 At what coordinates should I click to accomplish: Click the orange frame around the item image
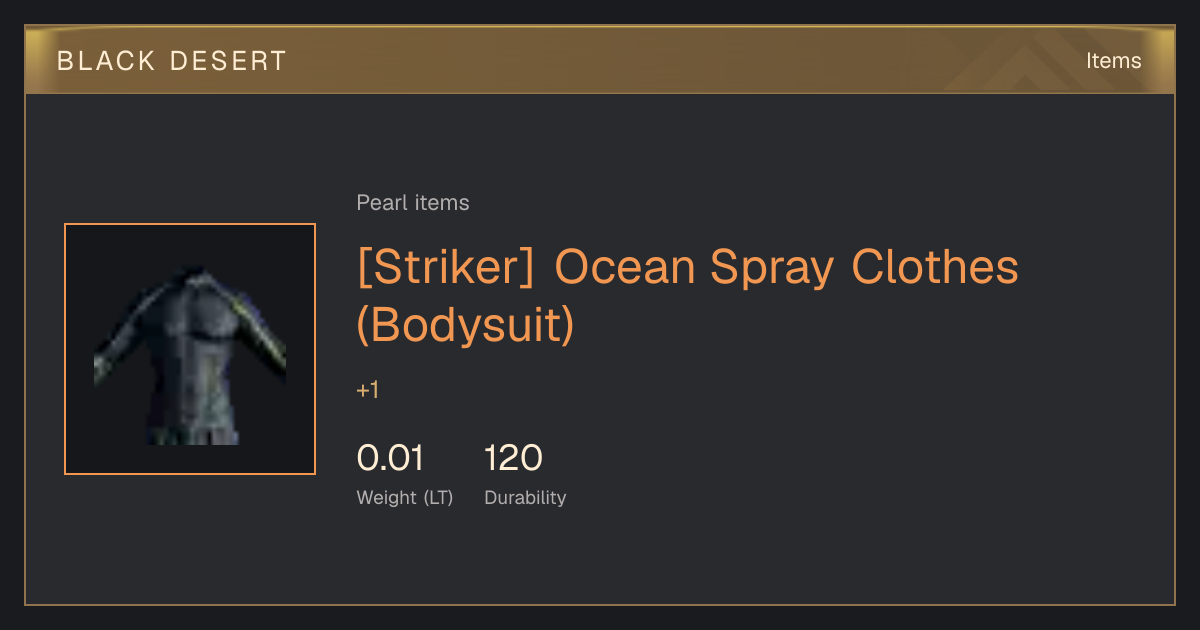tap(190, 225)
